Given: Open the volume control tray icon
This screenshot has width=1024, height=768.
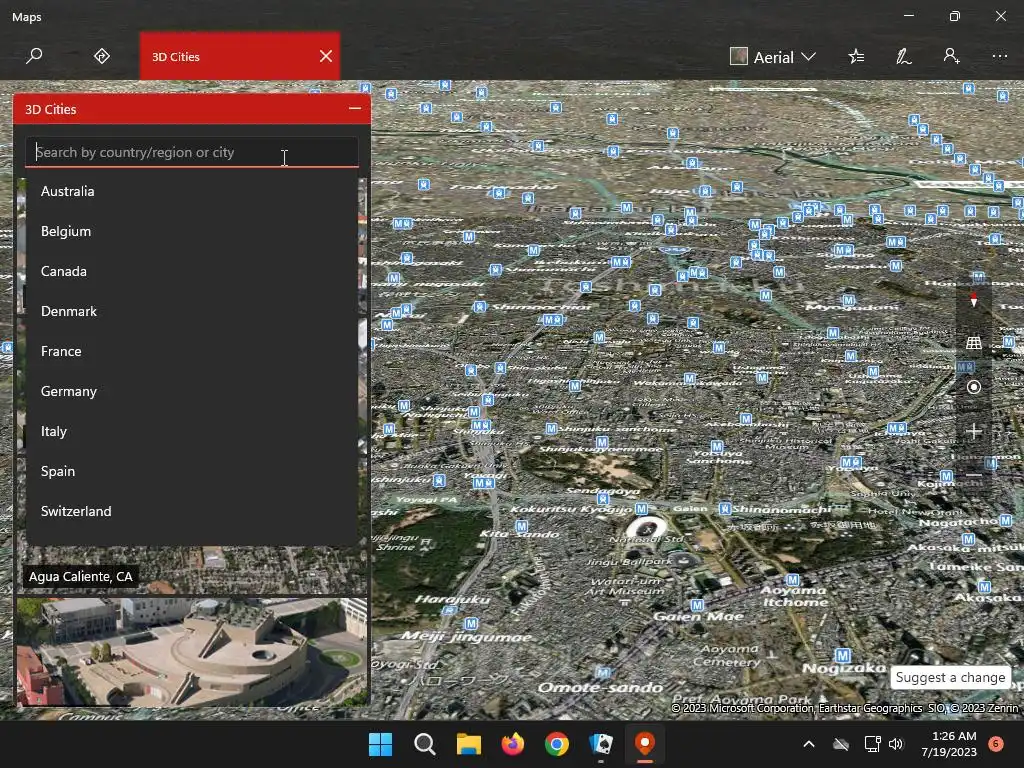Looking at the screenshot, I should (x=896, y=744).
